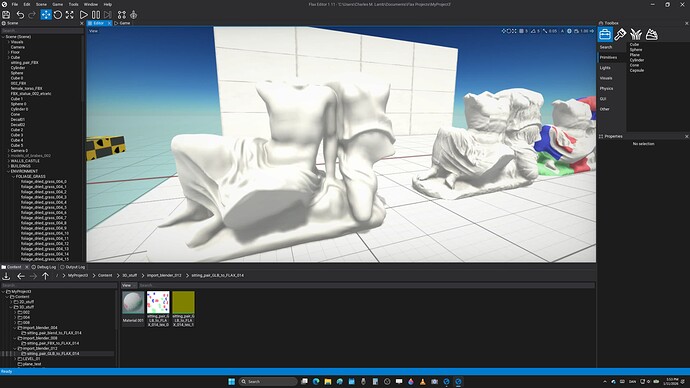This screenshot has height=388, width=690.
Task: Go up one folder level
Action: pyautogui.click(x=45, y=276)
